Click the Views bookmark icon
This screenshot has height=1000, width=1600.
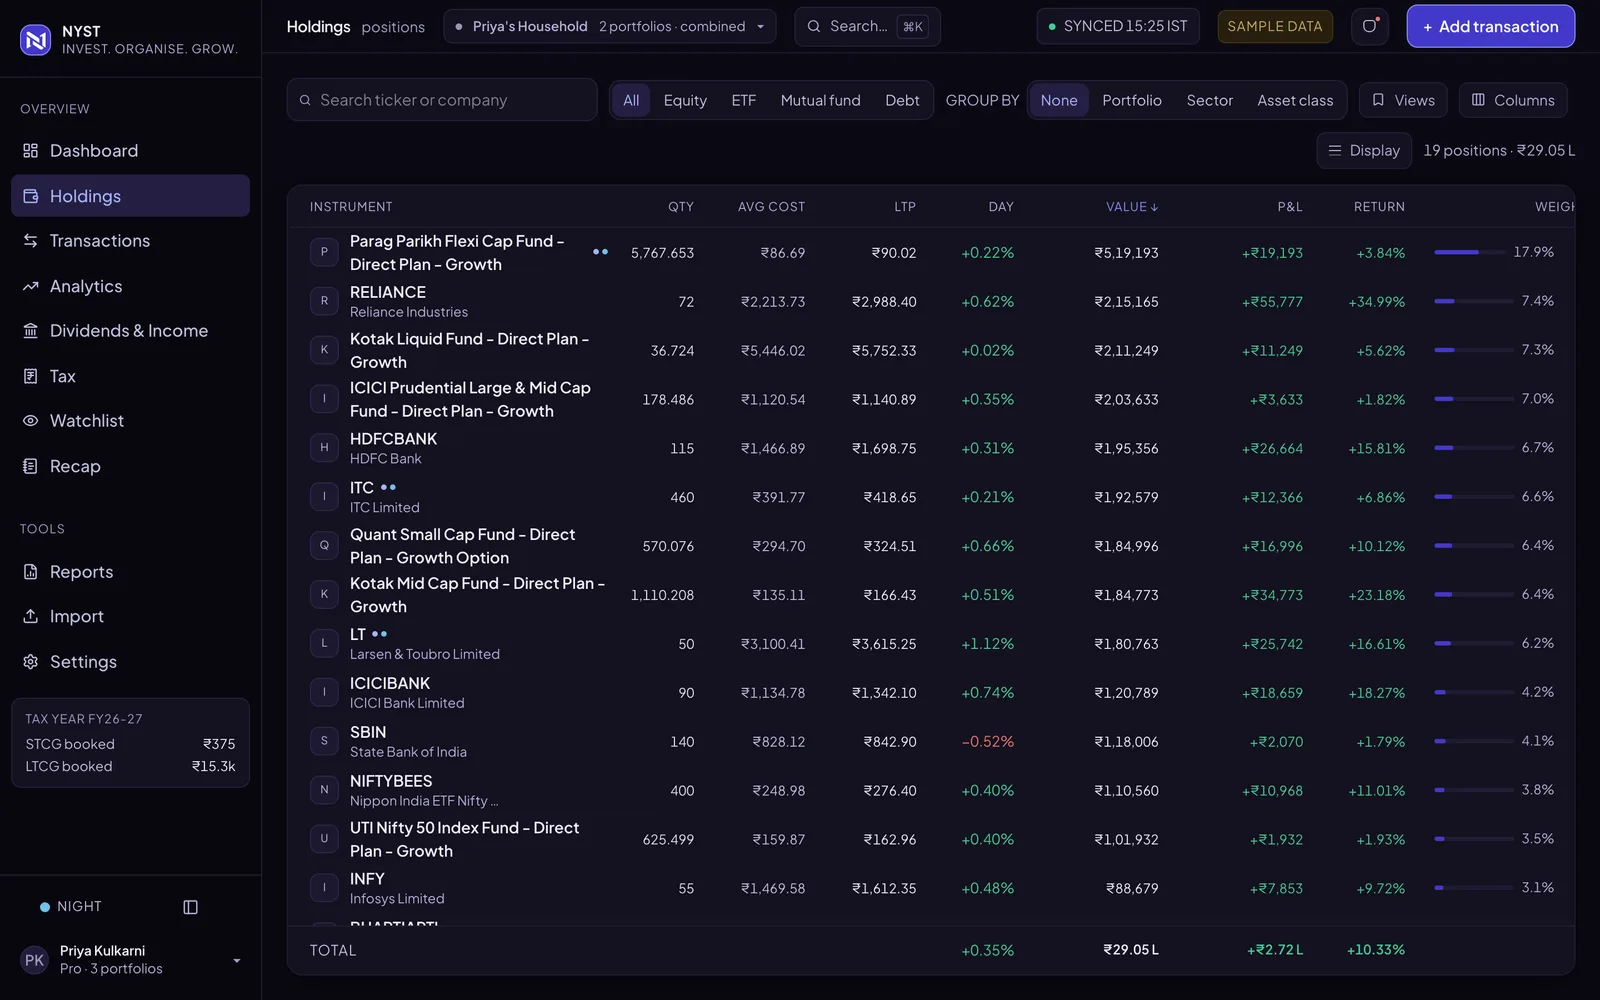pyautogui.click(x=1379, y=100)
